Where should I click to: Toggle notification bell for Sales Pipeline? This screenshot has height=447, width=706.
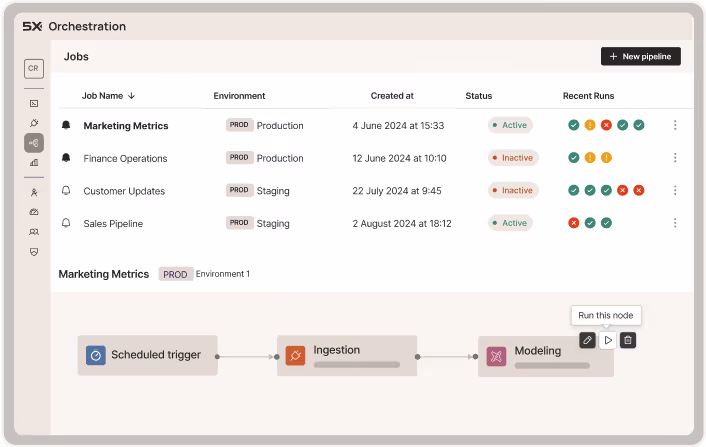66,223
